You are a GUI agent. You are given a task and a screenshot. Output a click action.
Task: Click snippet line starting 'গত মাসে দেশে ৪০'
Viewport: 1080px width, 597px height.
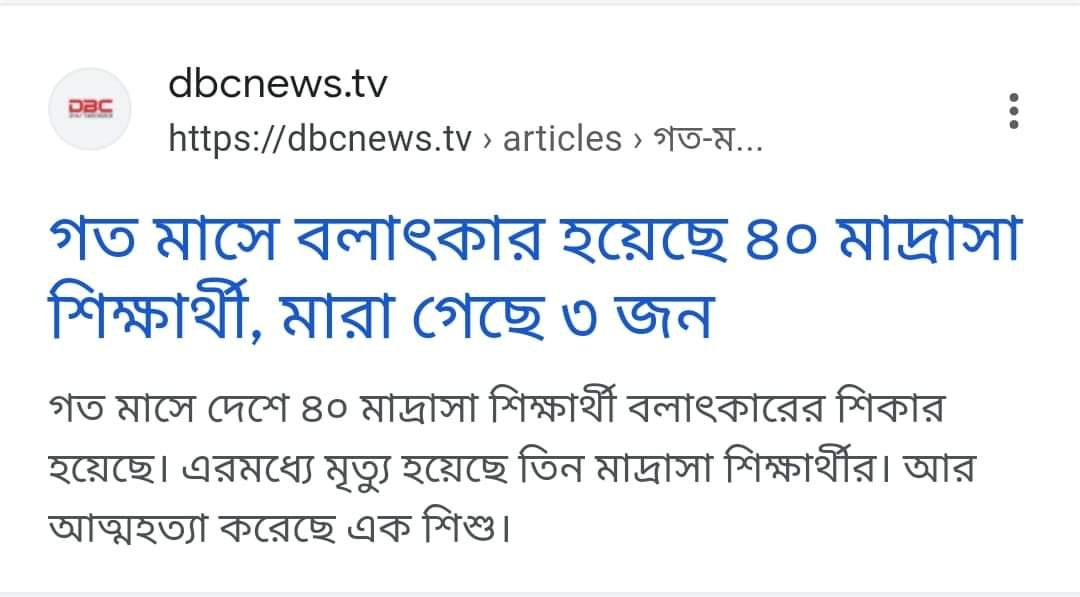pos(496,408)
